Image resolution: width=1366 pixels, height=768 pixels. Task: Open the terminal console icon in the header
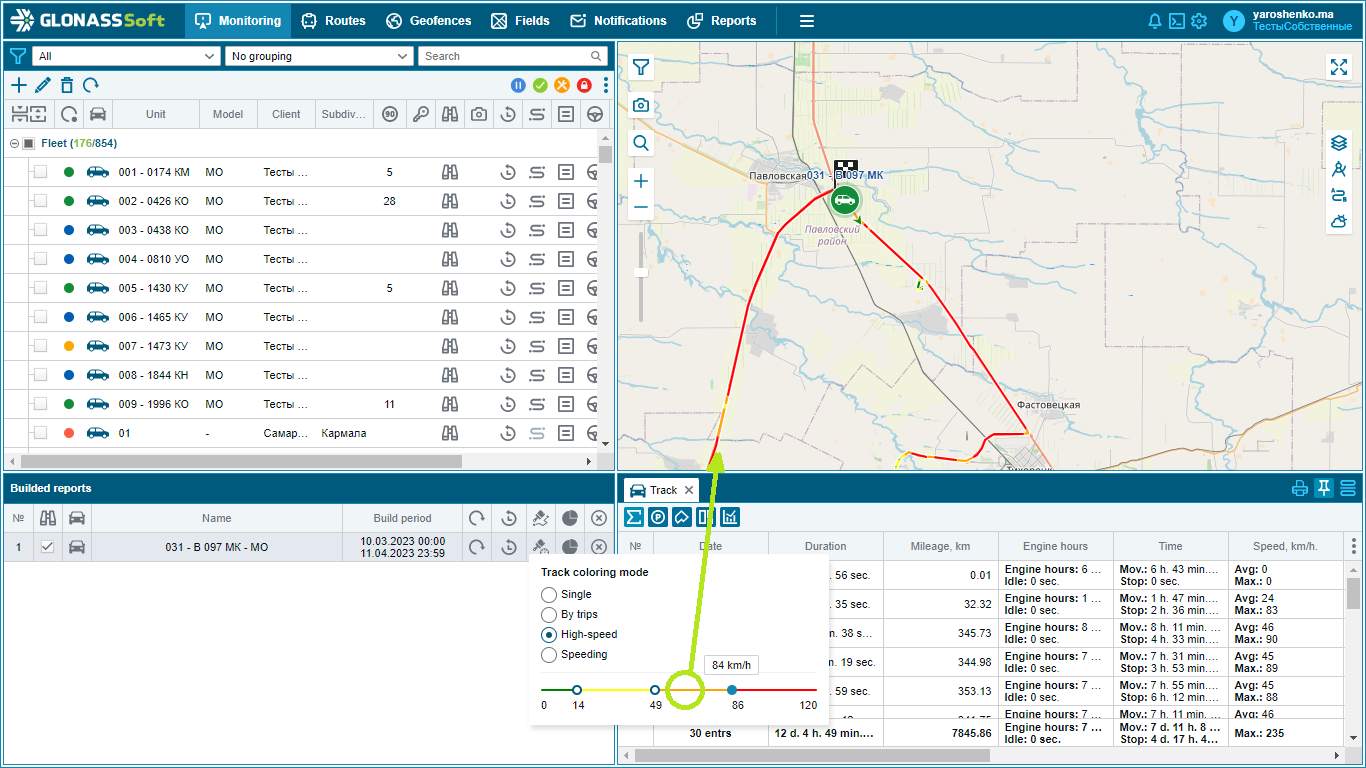pyautogui.click(x=1177, y=21)
